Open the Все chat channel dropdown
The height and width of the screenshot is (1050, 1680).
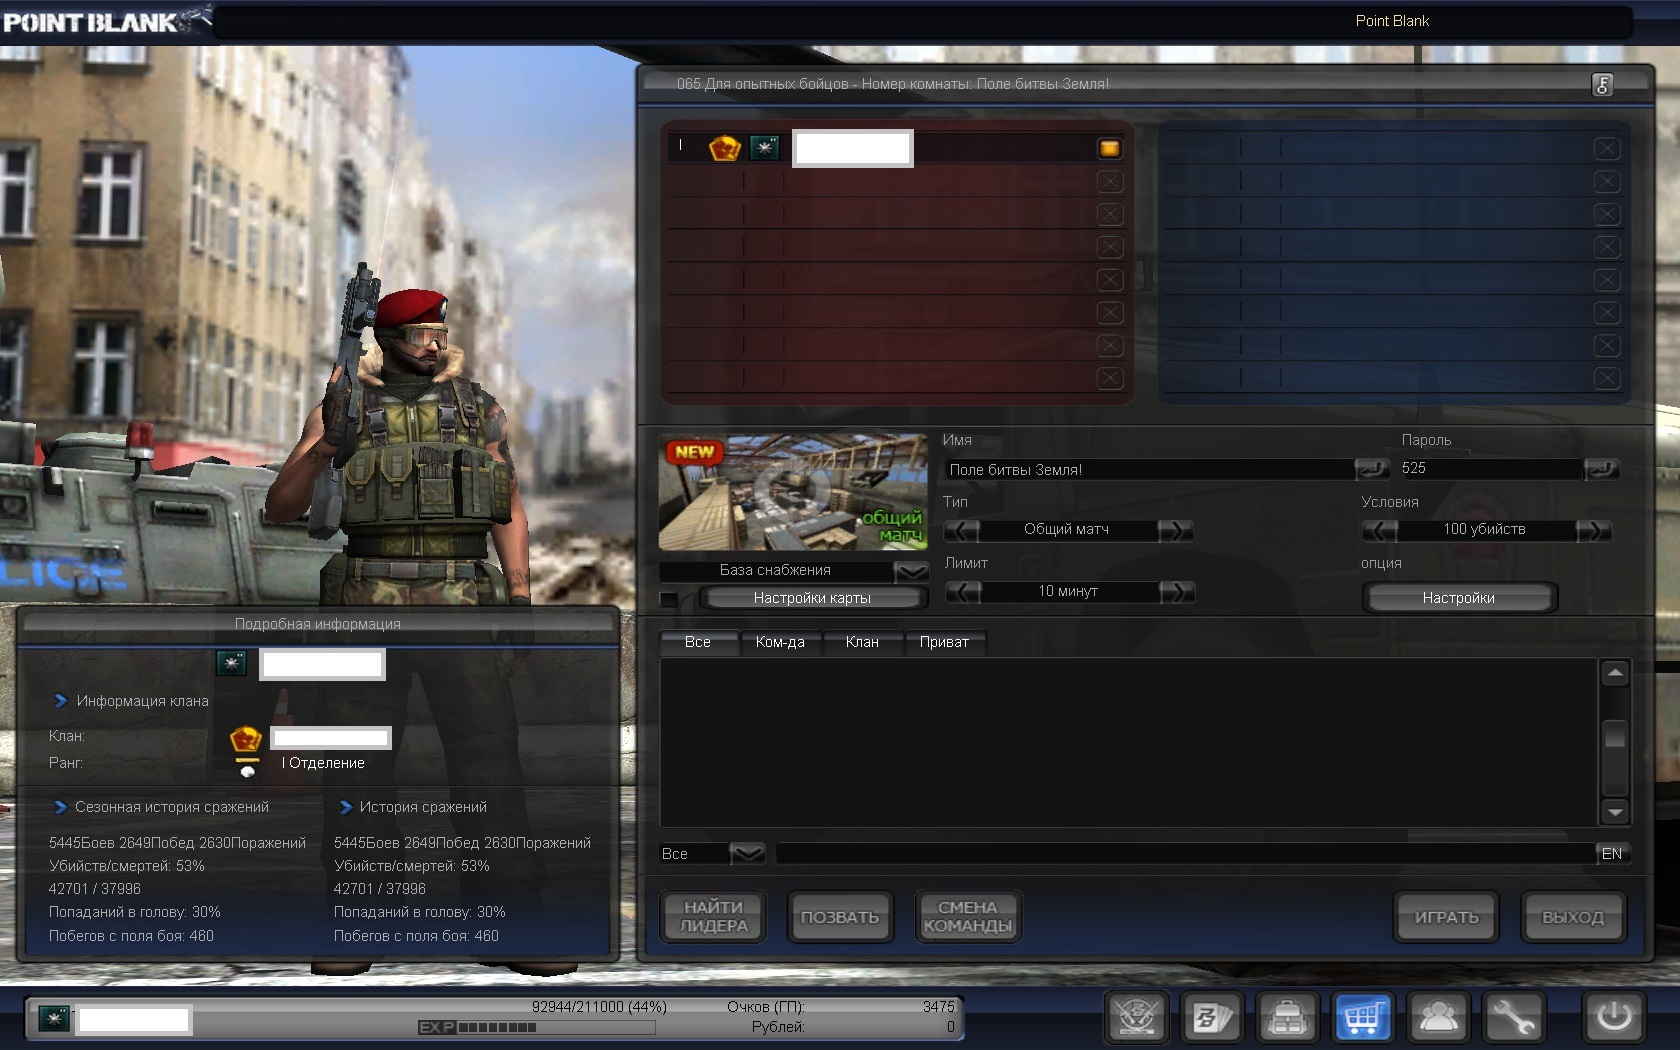[747, 854]
